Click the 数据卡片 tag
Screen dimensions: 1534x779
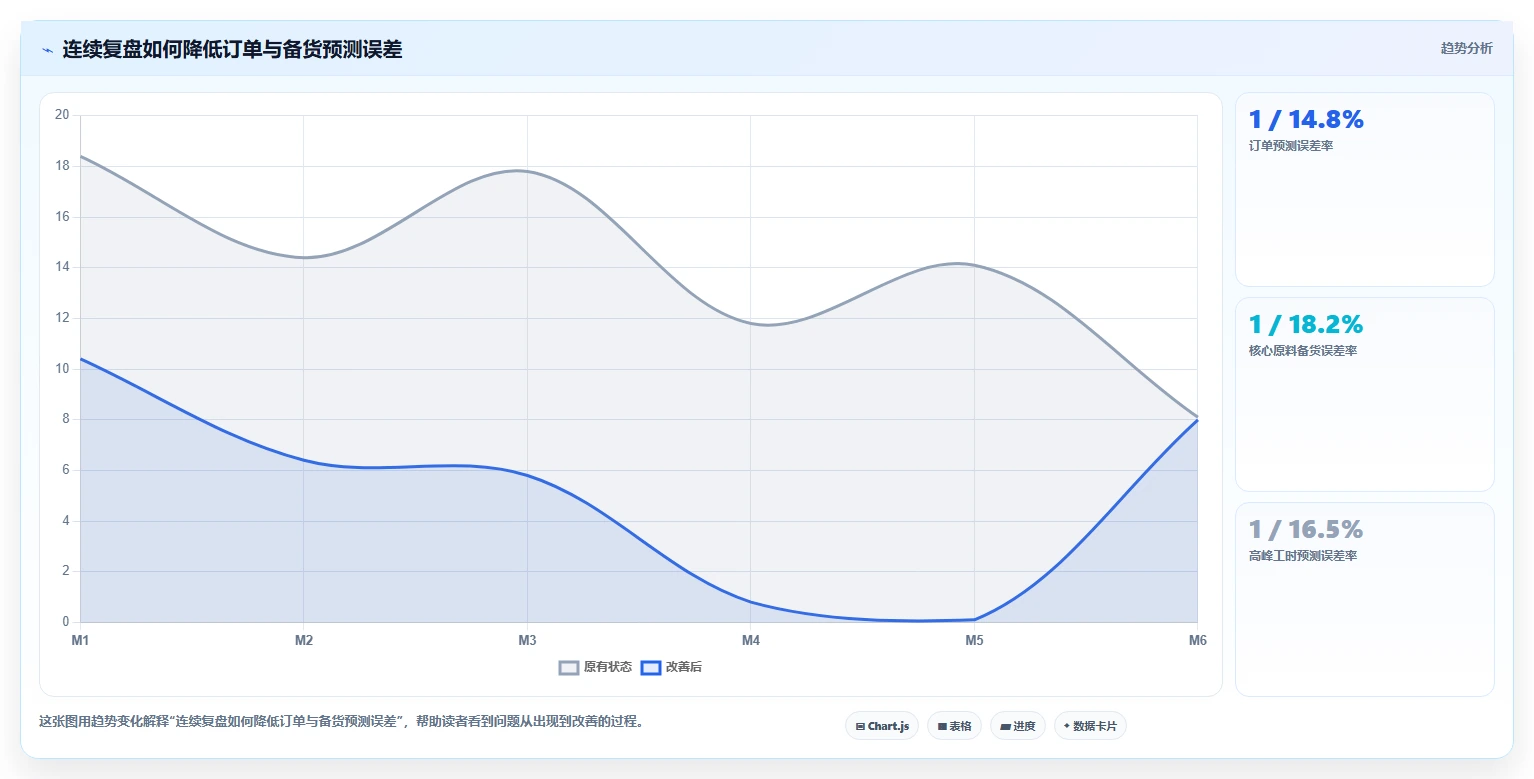point(1090,726)
